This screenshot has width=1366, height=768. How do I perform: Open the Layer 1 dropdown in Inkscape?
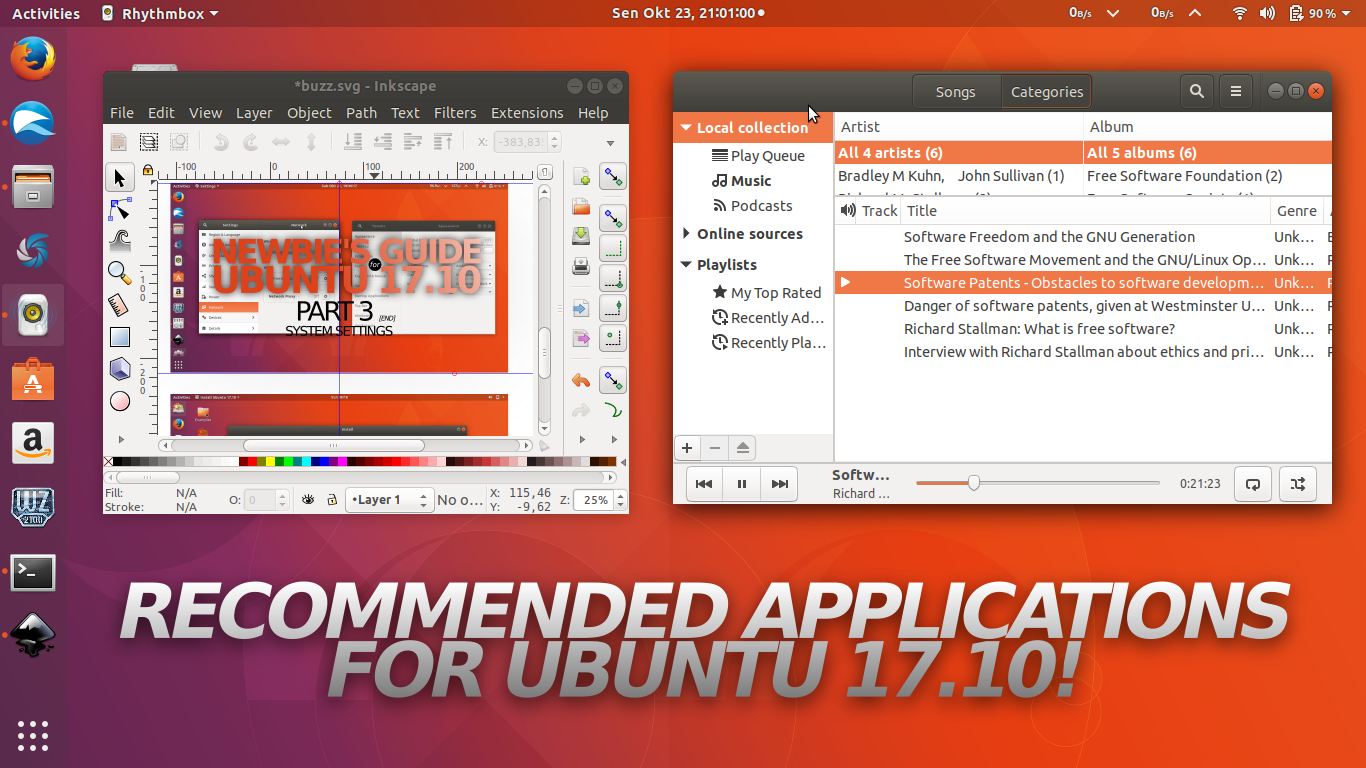pos(388,500)
